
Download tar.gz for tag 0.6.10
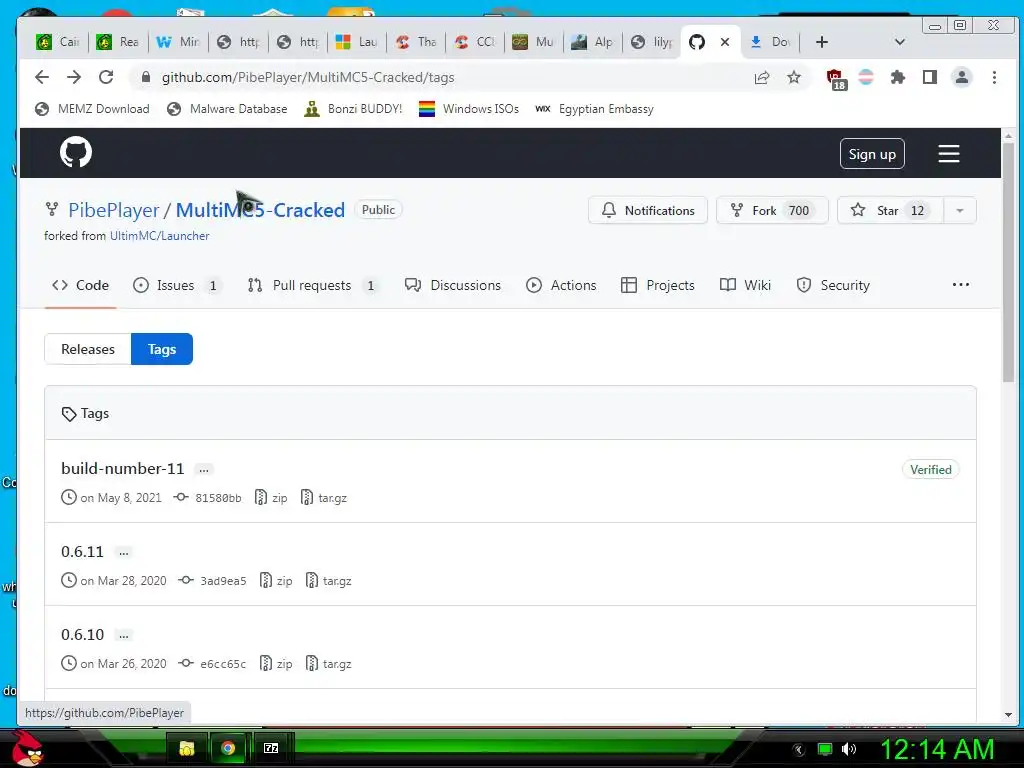[x=328, y=664]
